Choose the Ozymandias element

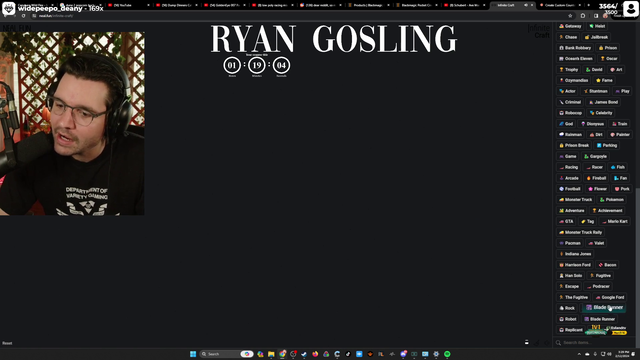[573, 80]
